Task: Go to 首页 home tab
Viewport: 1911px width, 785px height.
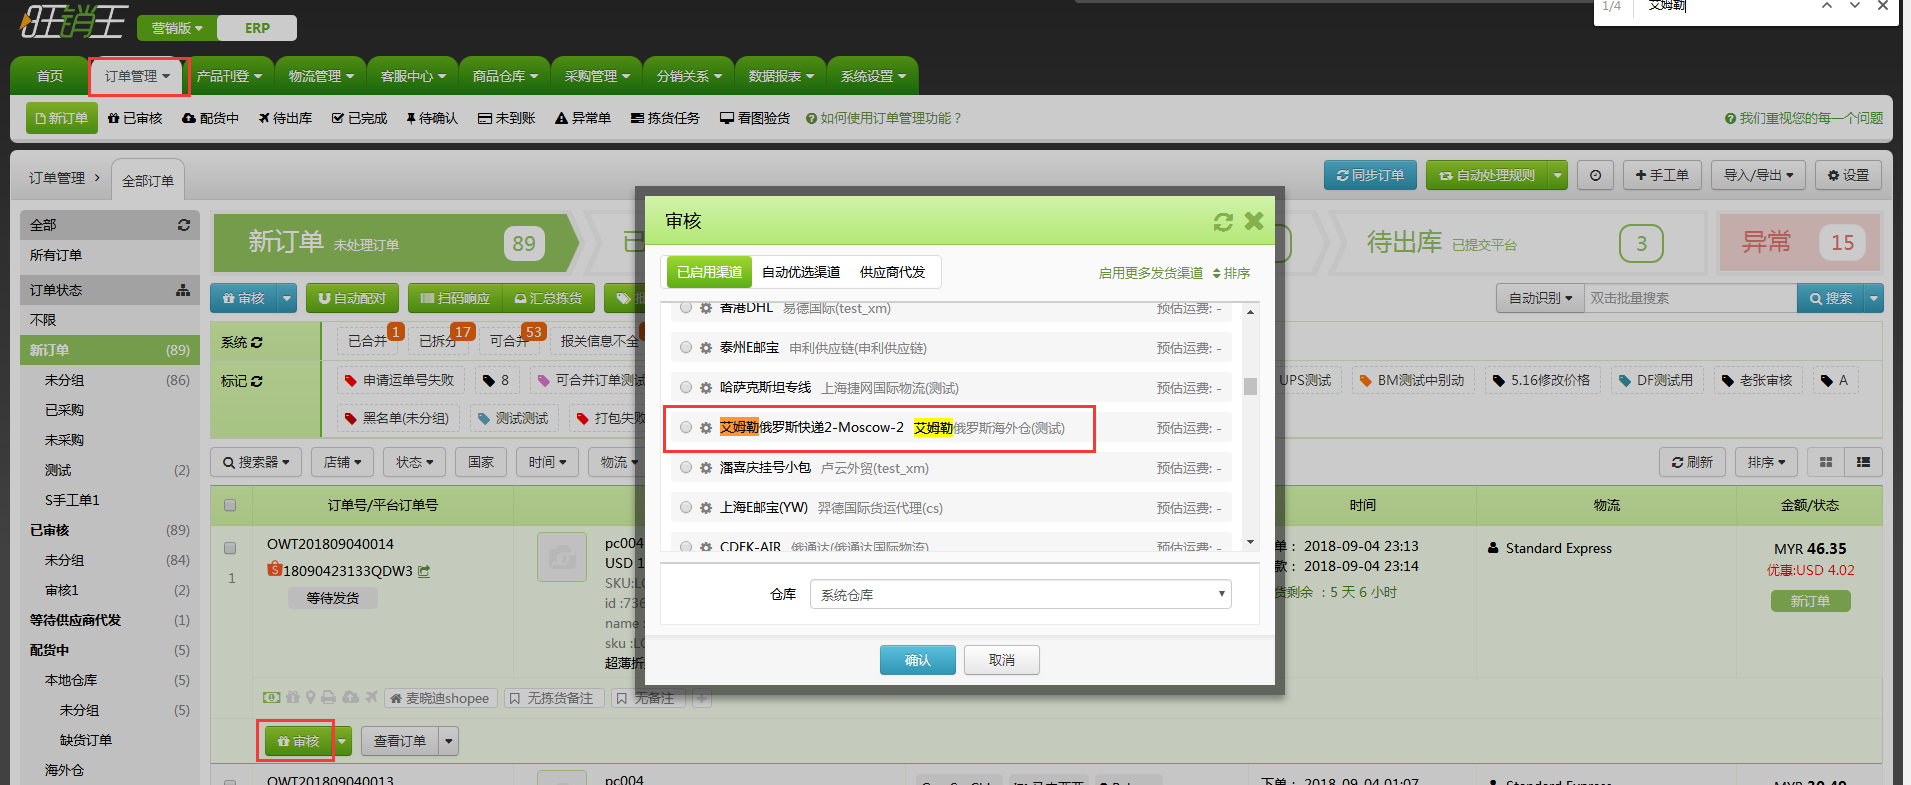Action: [x=50, y=76]
